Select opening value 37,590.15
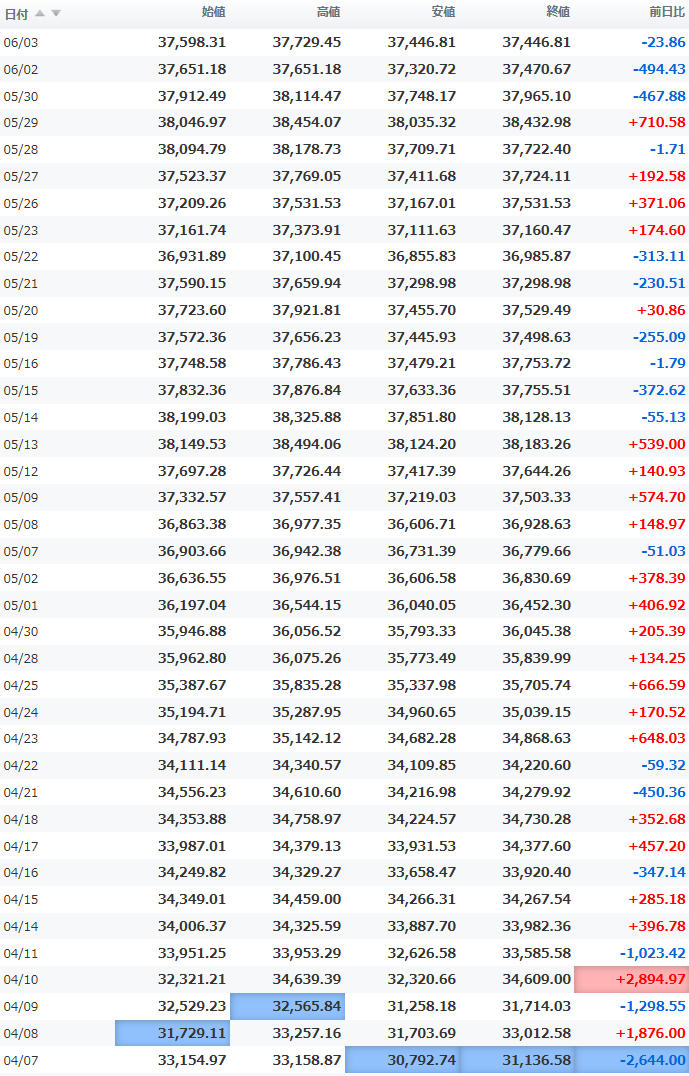This screenshot has height=1076, width=689. [191, 283]
